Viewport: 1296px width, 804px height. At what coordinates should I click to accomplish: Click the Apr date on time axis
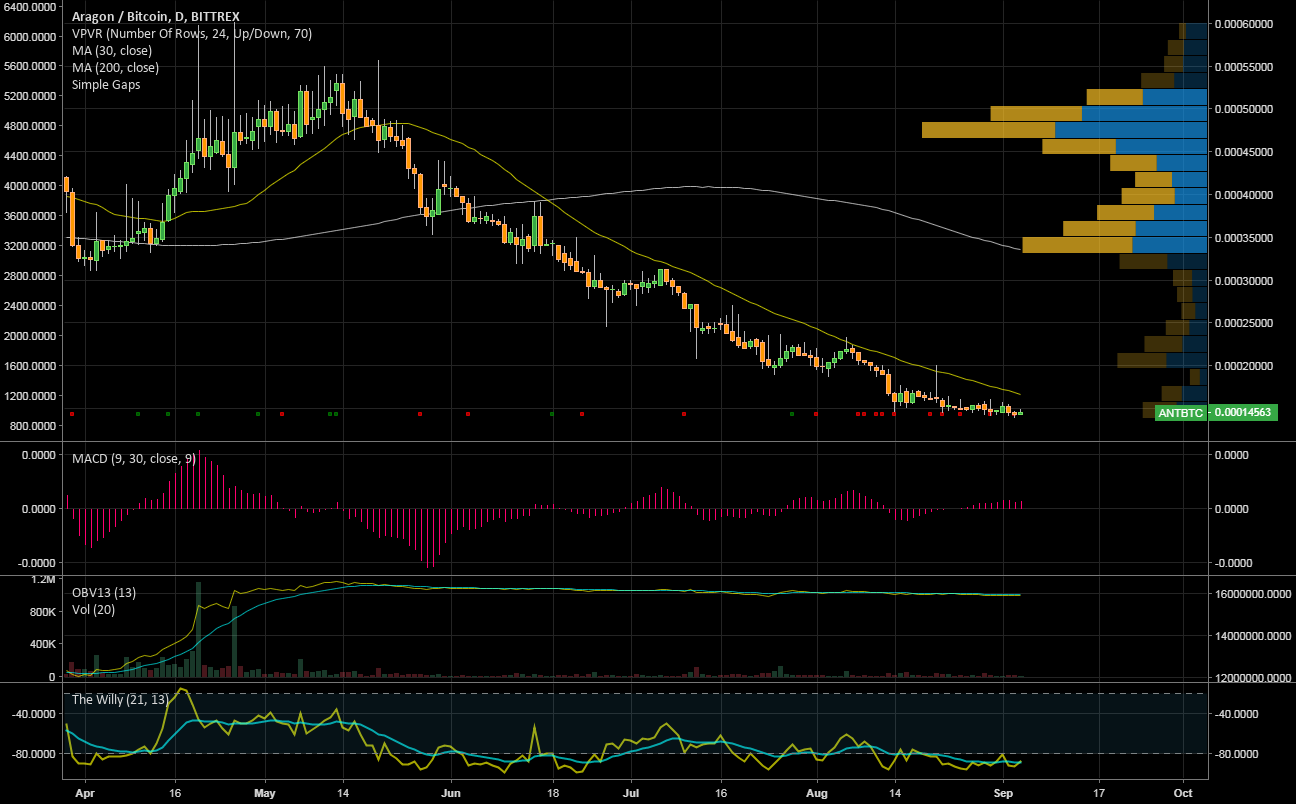point(84,792)
